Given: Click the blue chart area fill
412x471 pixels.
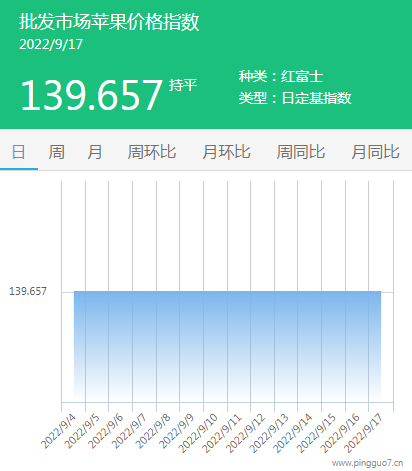Looking at the screenshot, I should (x=227, y=346).
